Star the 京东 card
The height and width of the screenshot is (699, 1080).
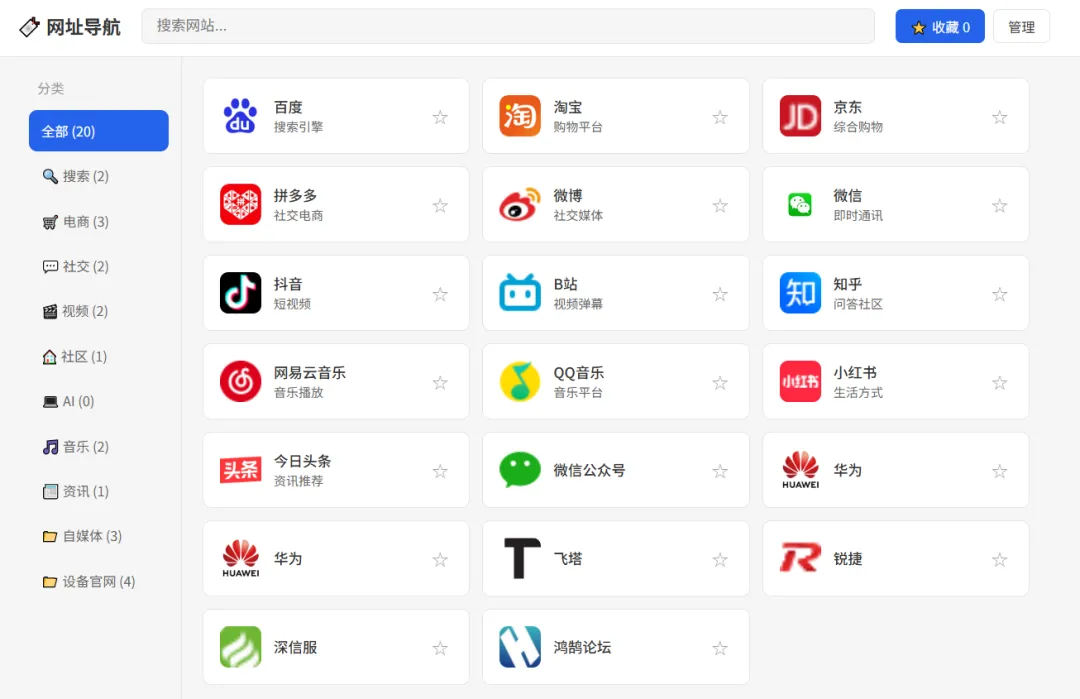(999, 117)
